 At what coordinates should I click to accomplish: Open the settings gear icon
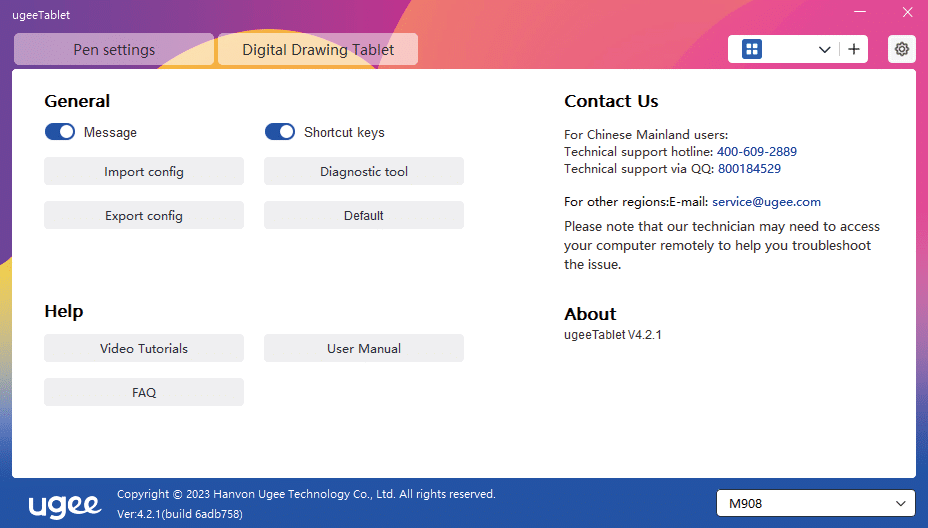901,49
